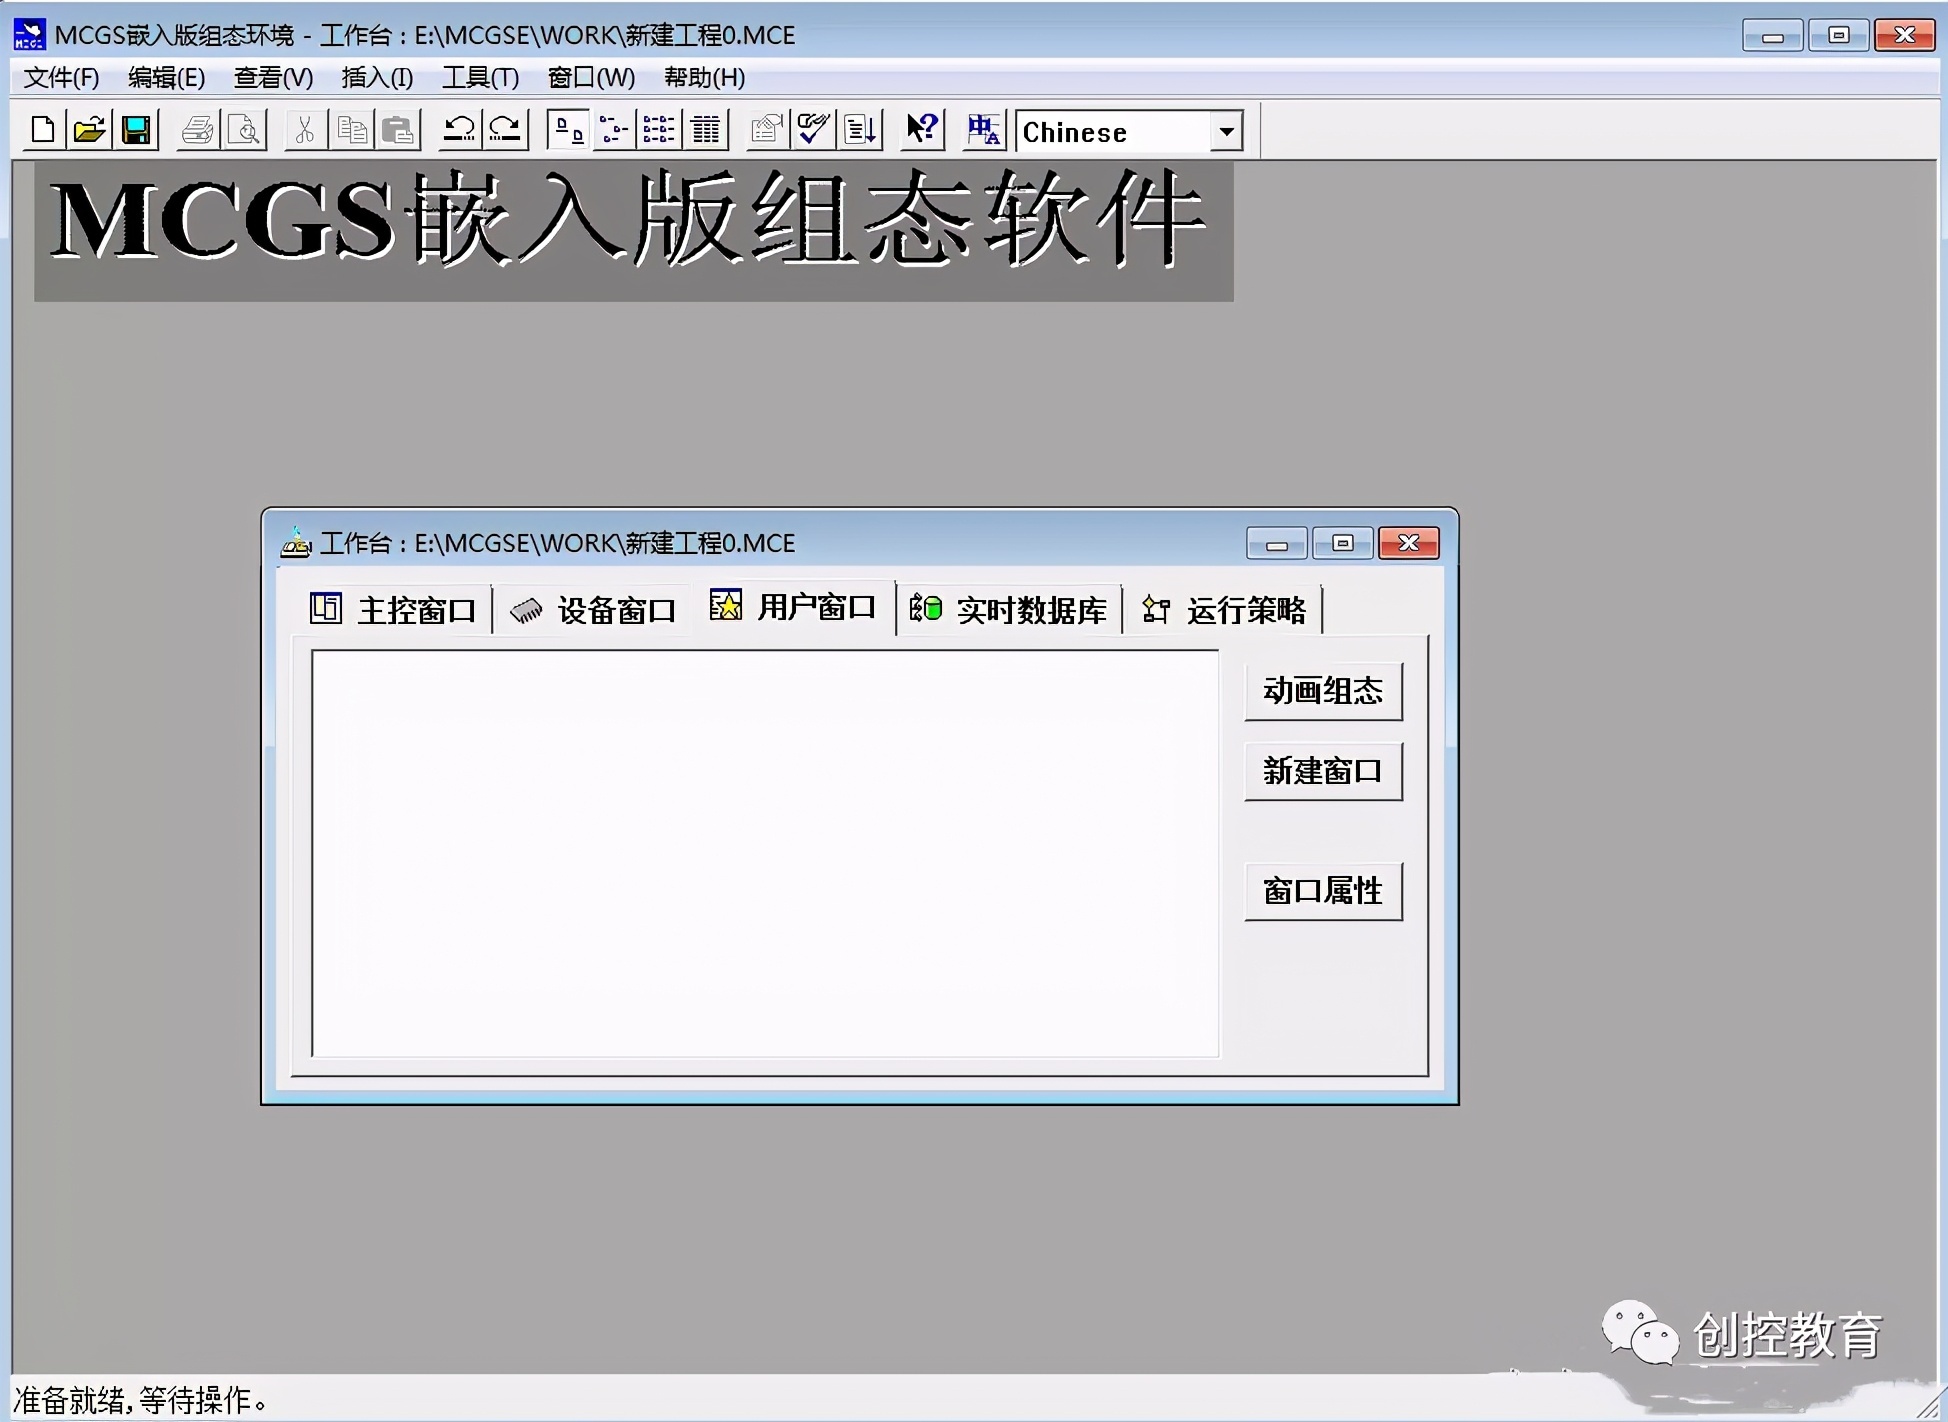Viewport: 1948px width, 1422px height.
Task: Redo an action using the Redo arrow icon
Action: pos(505,129)
